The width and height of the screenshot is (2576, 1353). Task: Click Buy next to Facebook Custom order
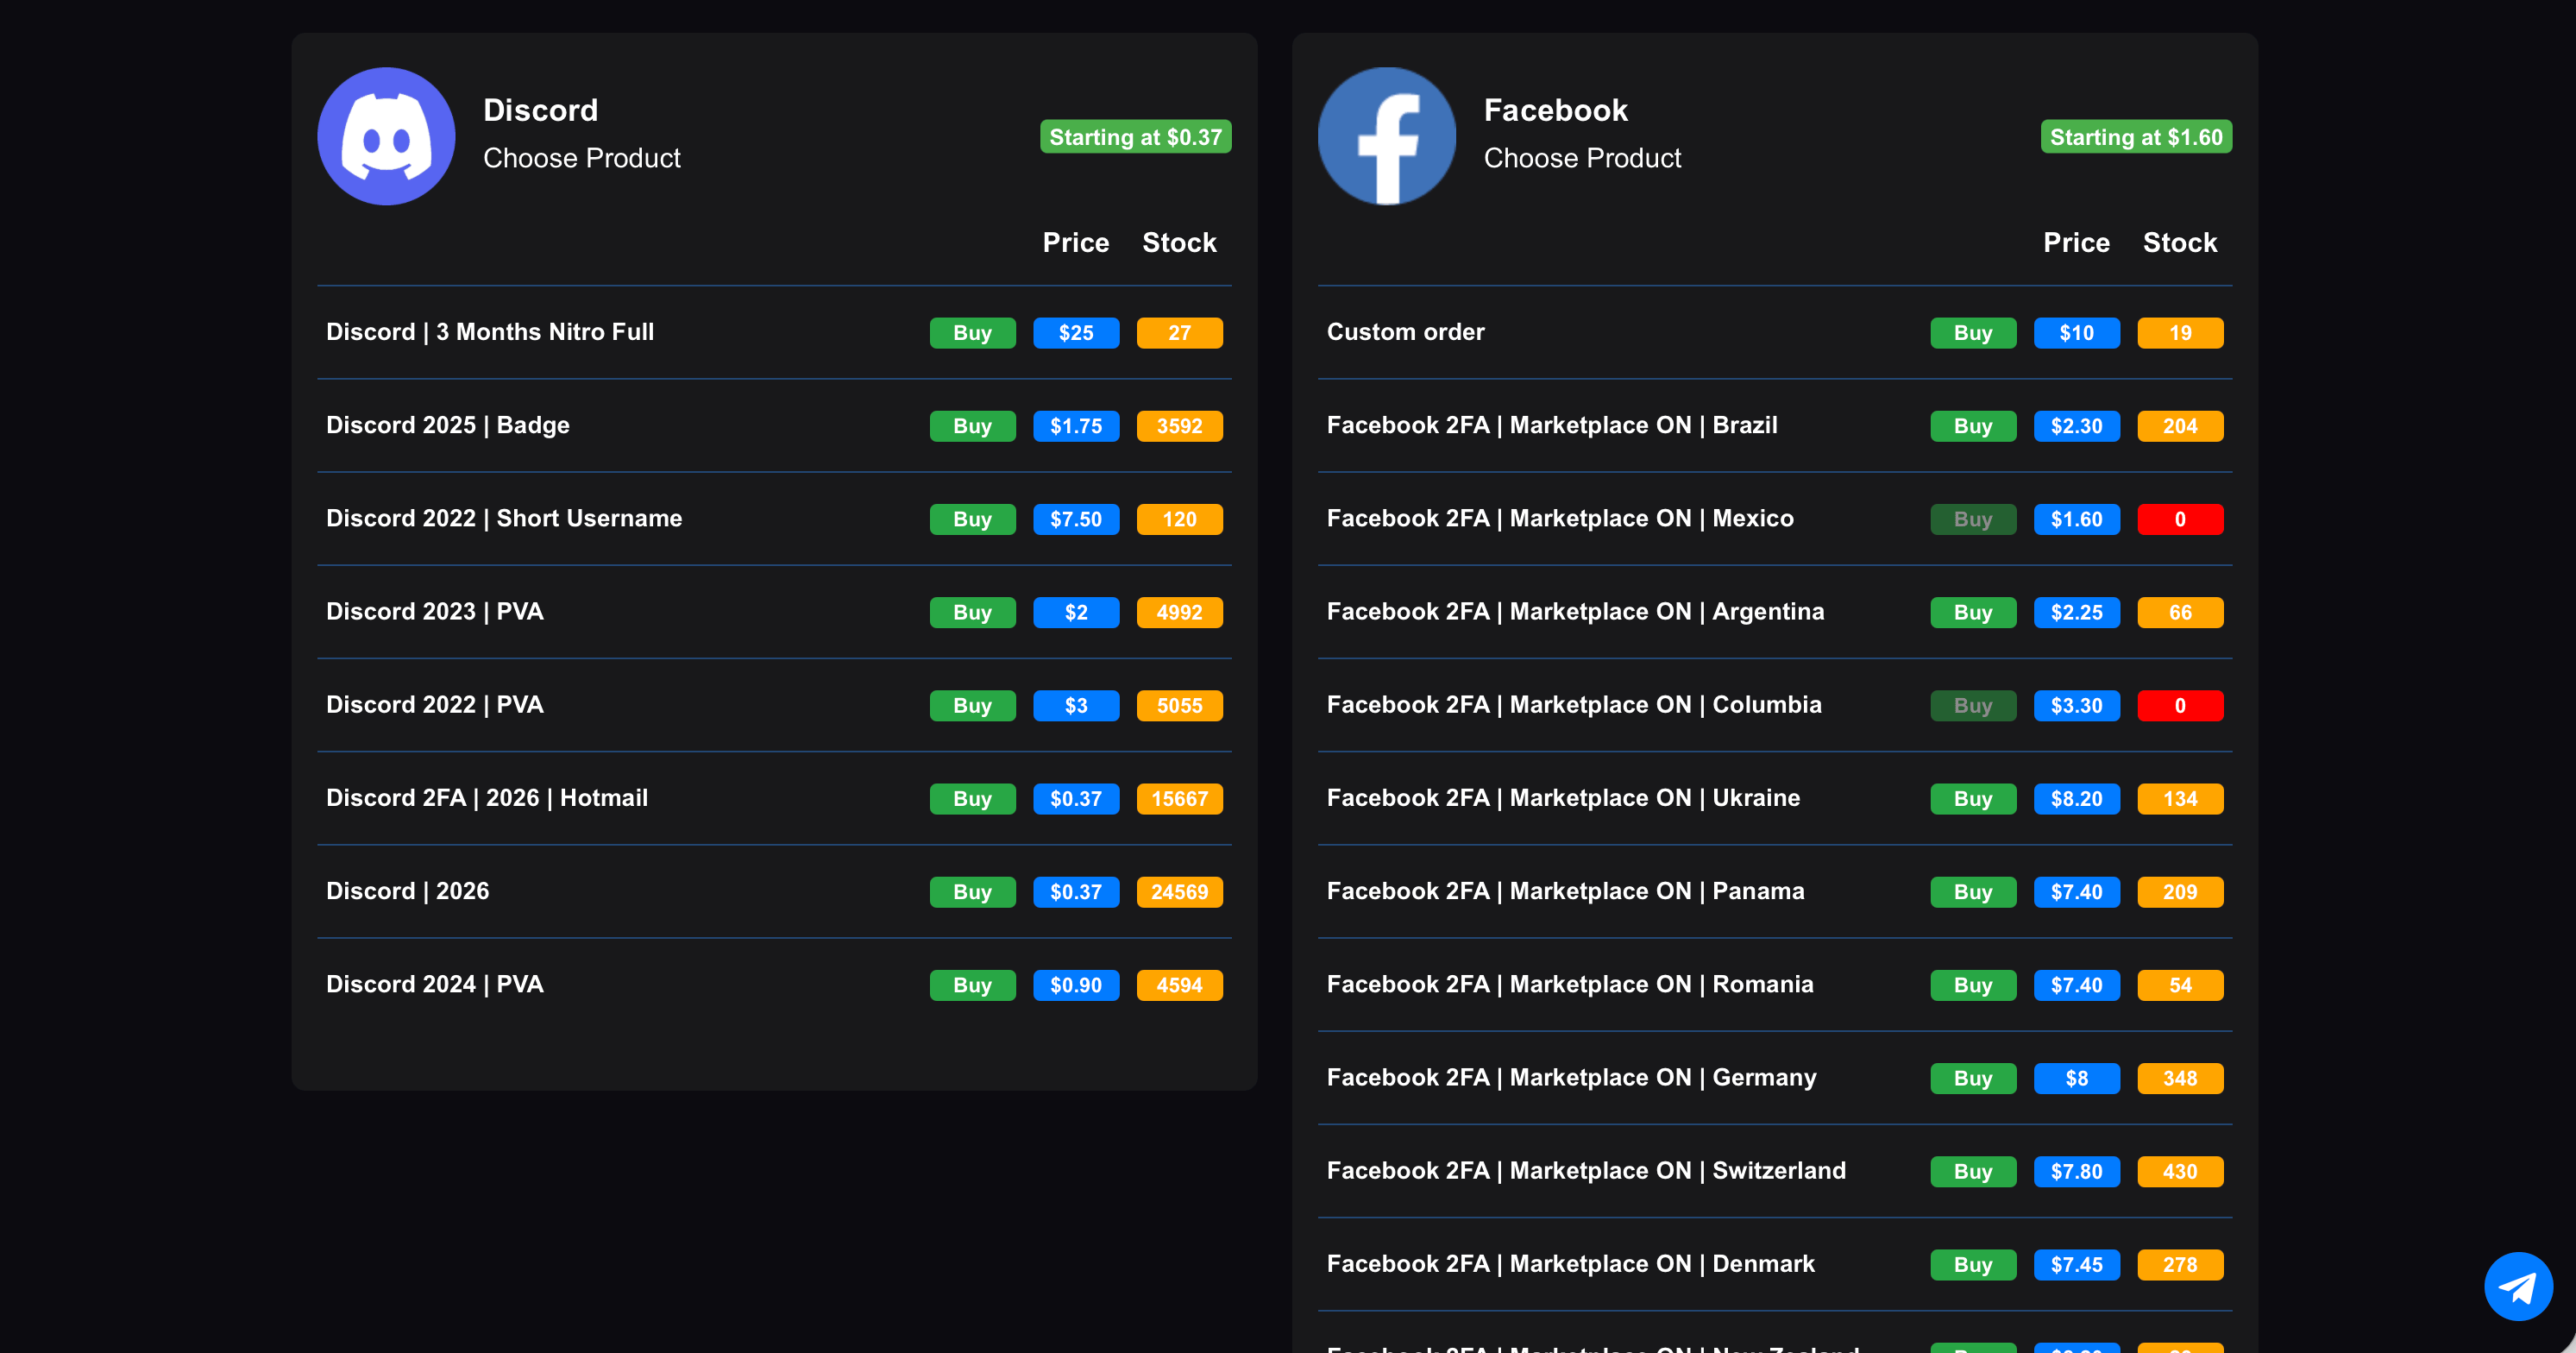click(x=1973, y=333)
